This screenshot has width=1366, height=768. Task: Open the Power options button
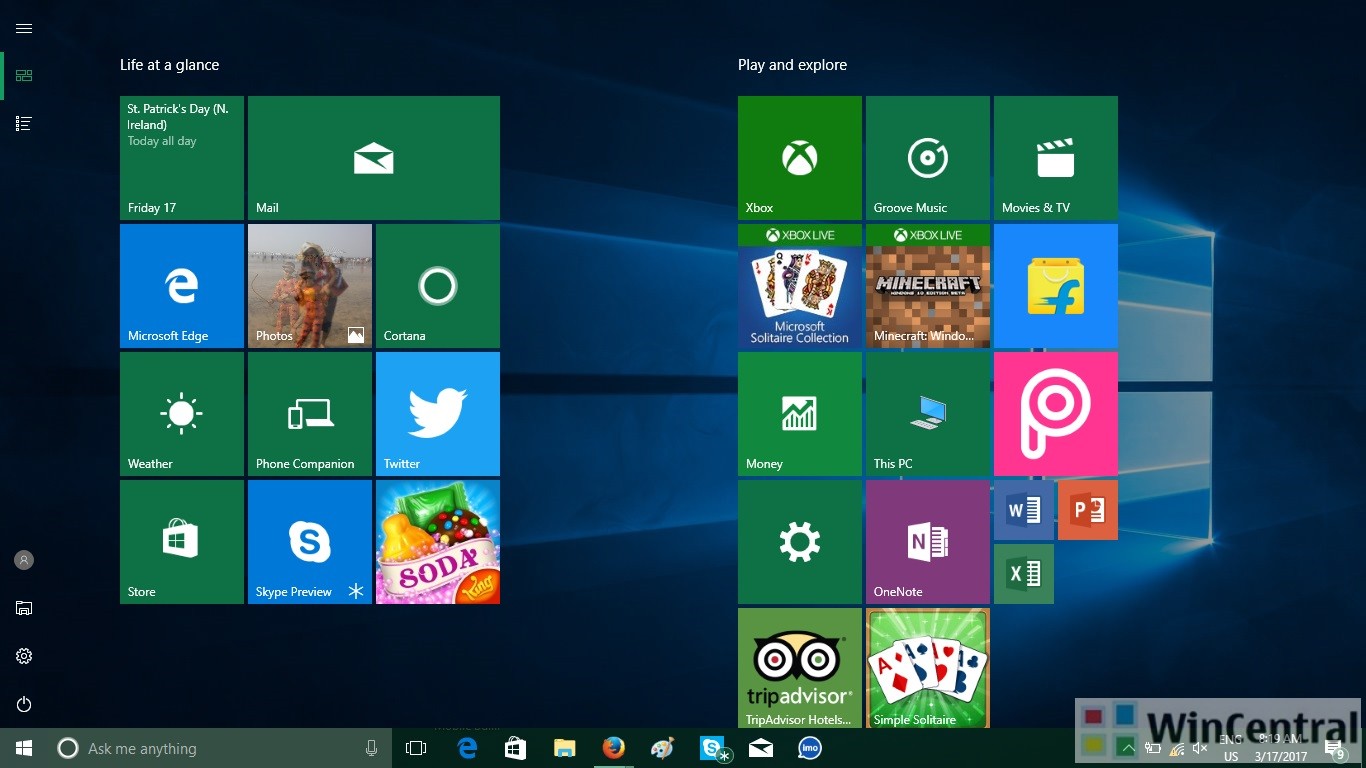(x=24, y=704)
